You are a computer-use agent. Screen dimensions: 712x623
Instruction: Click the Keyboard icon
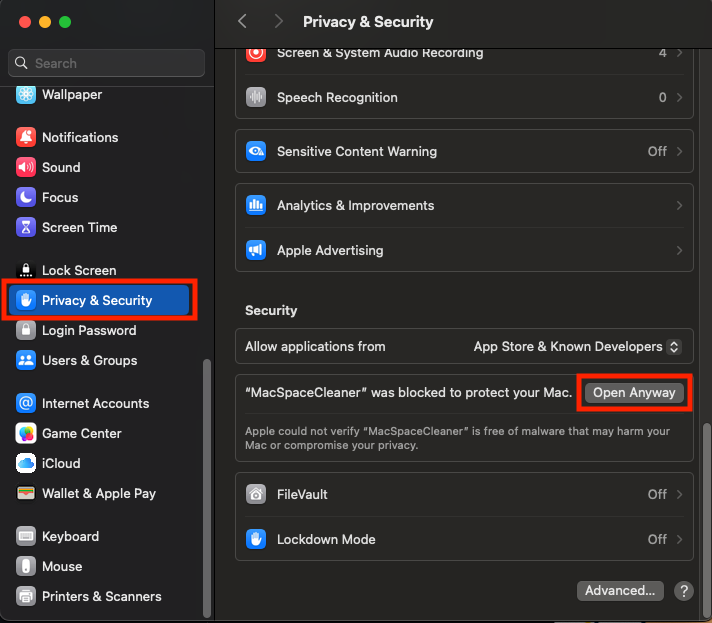[26, 536]
